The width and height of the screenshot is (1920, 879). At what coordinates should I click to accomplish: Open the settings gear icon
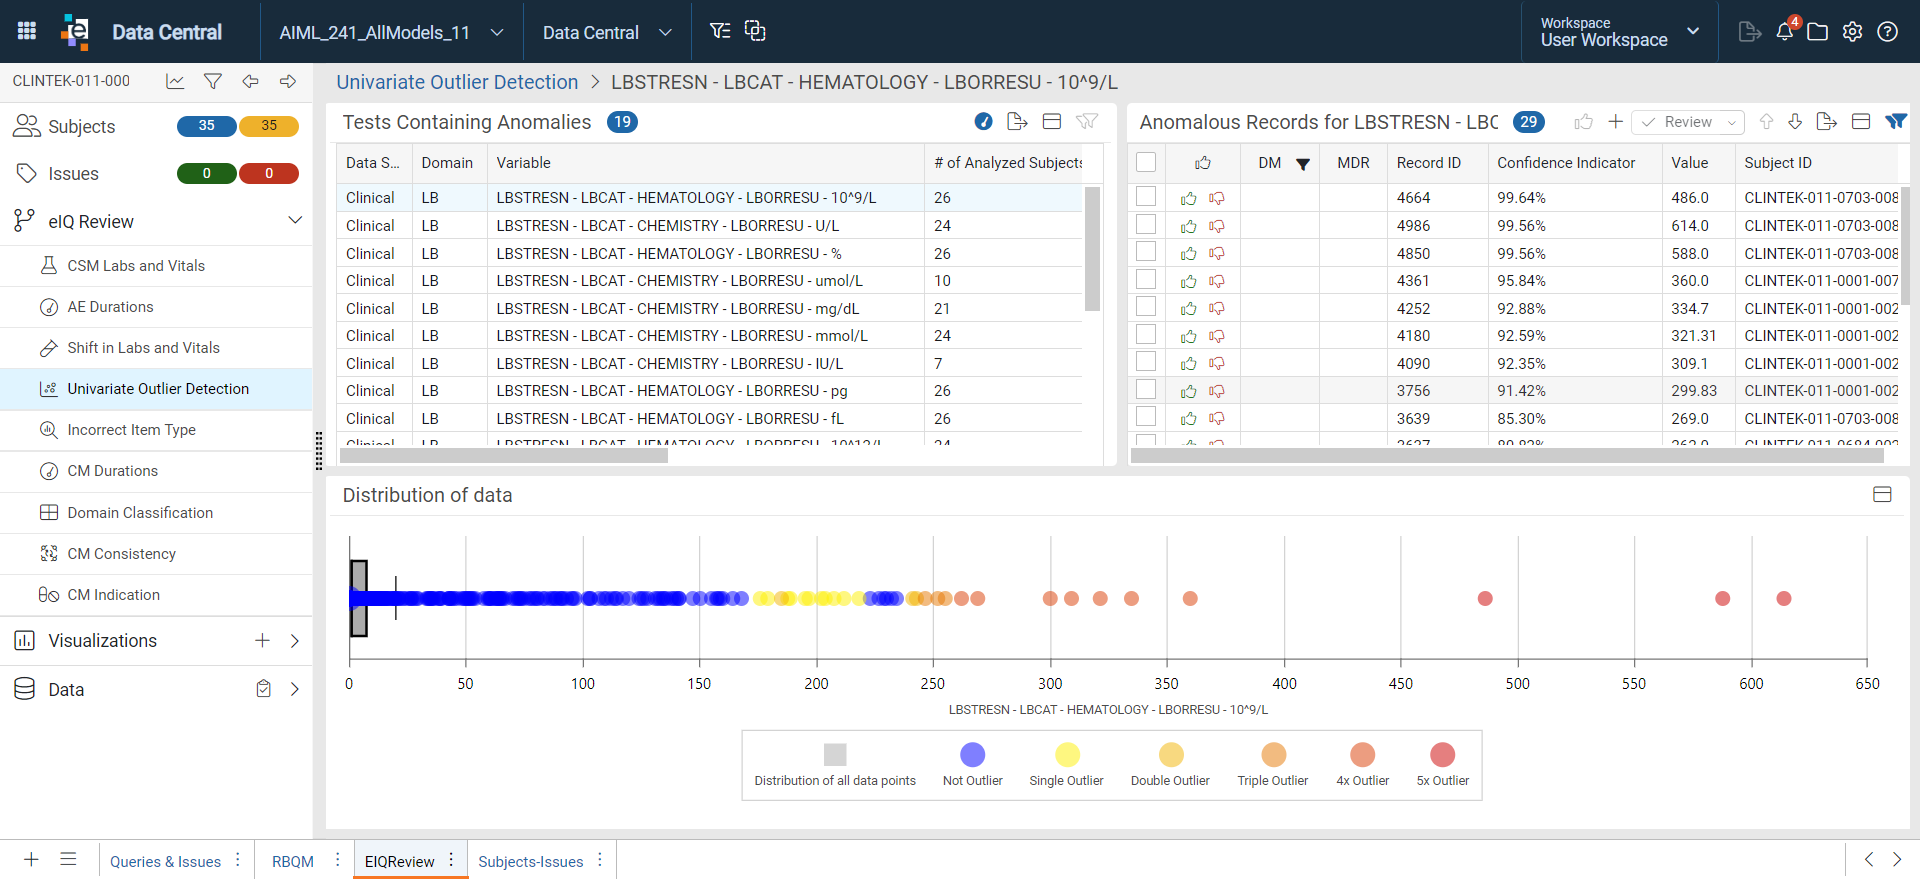pos(1852,31)
